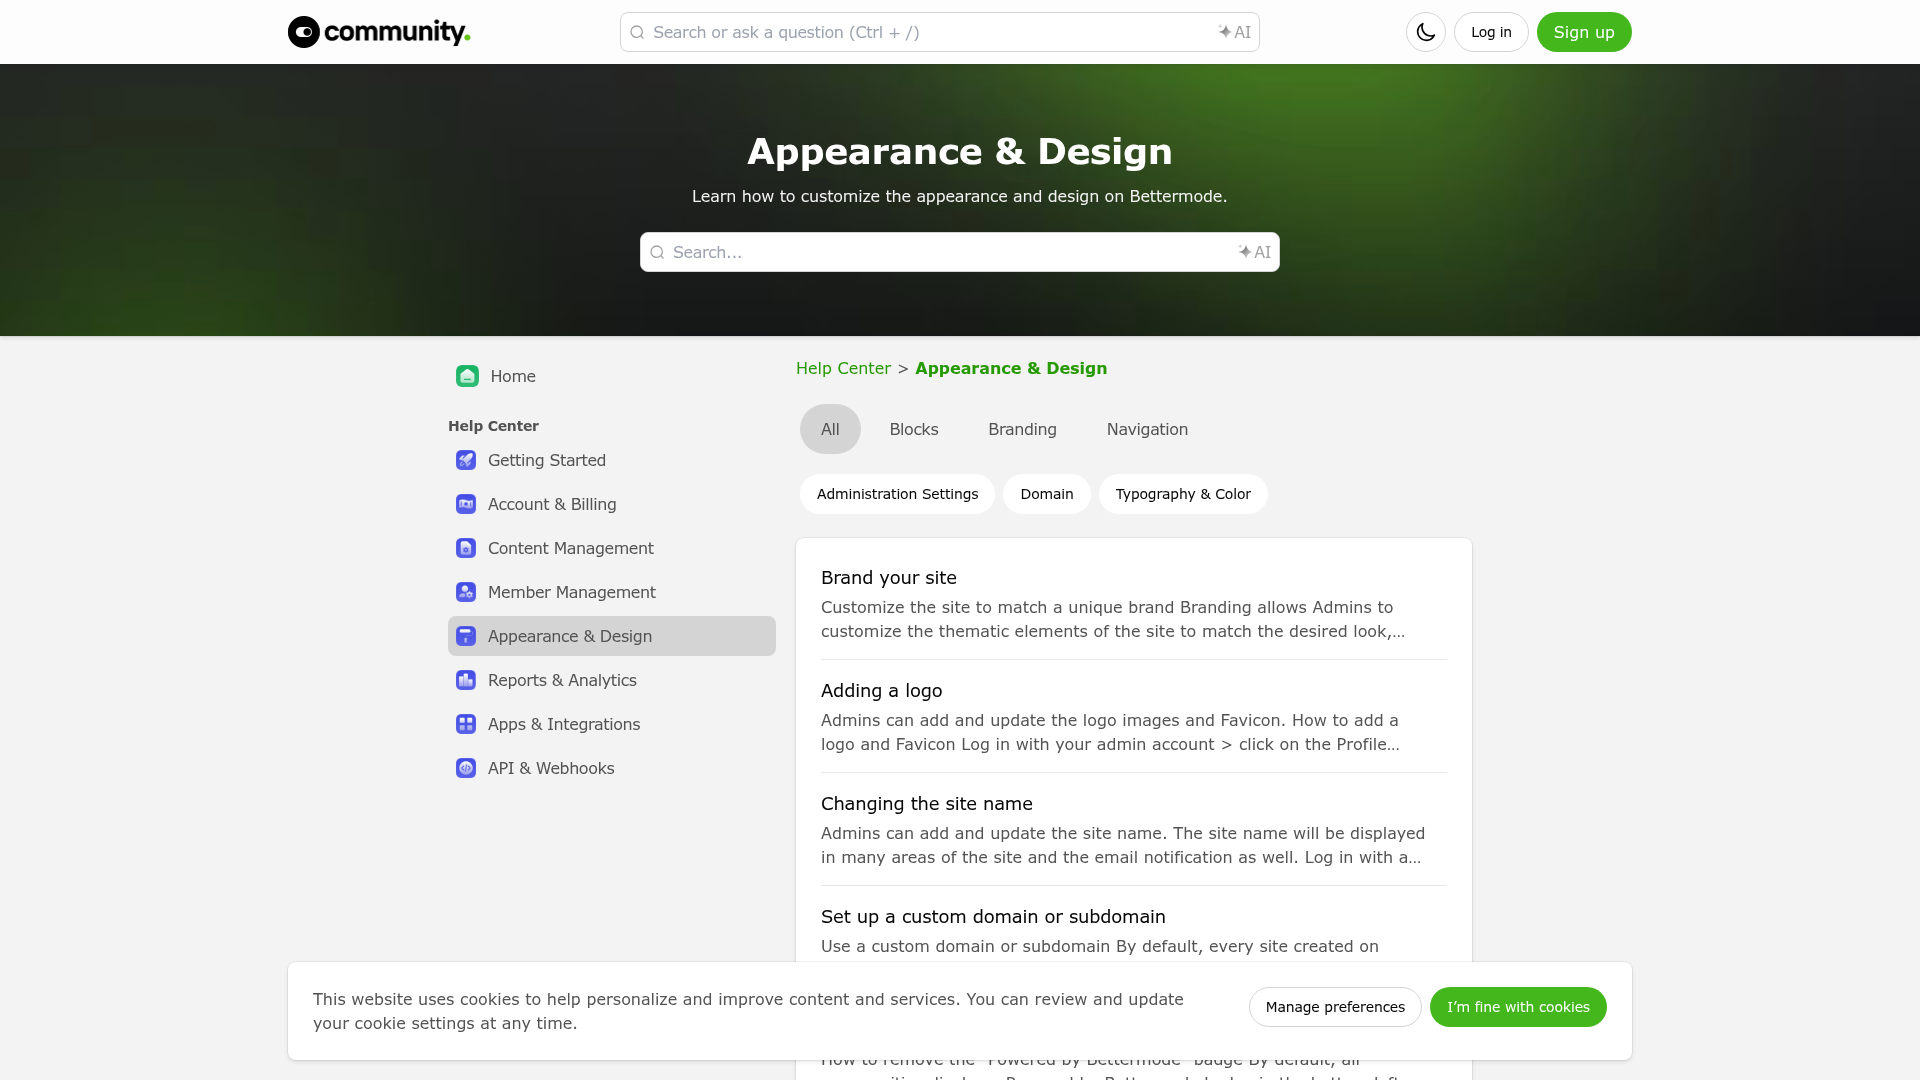This screenshot has width=1920, height=1080.
Task: Click the Content Management icon
Action: point(466,548)
